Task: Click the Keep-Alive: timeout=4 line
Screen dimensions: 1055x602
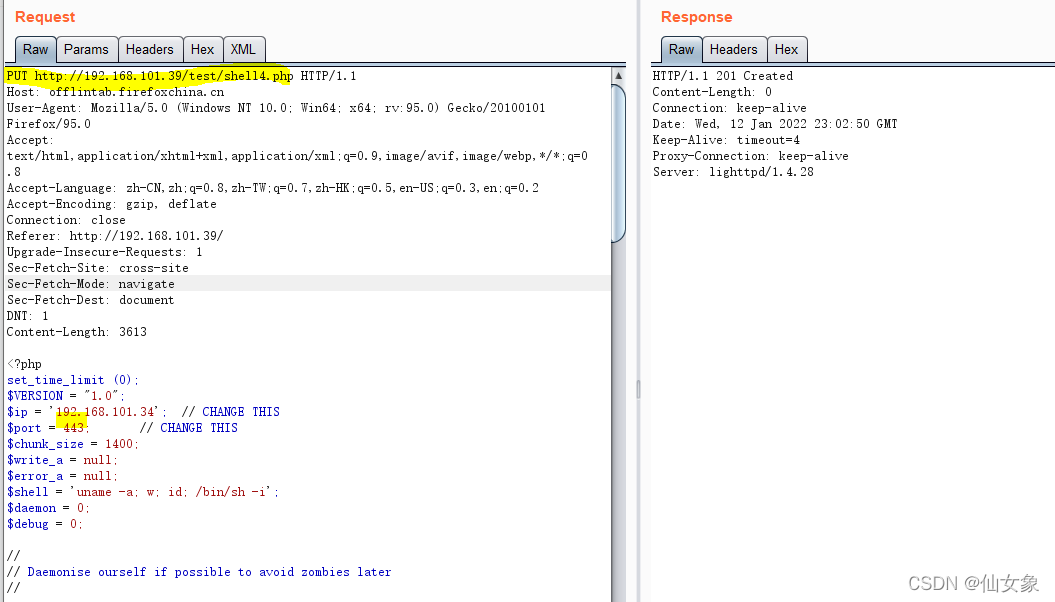Action: (x=726, y=140)
